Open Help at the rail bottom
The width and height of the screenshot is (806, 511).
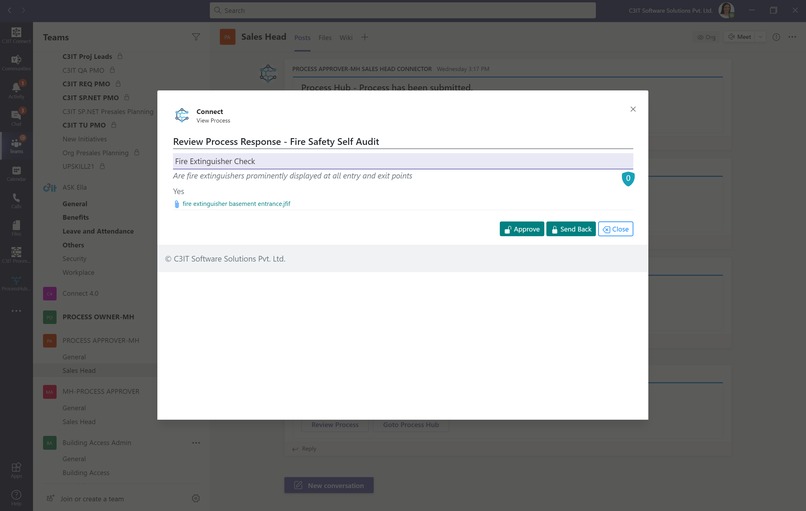16,497
